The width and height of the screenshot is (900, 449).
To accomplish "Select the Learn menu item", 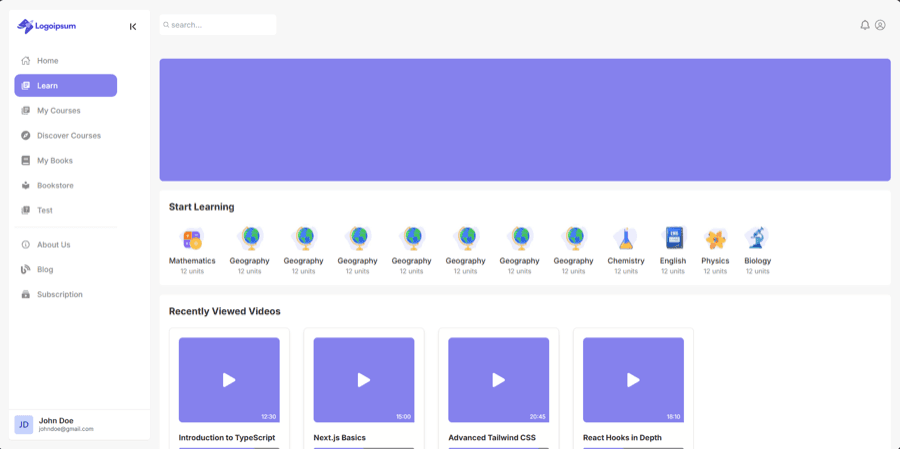I will pyautogui.click(x=65, y=86).
